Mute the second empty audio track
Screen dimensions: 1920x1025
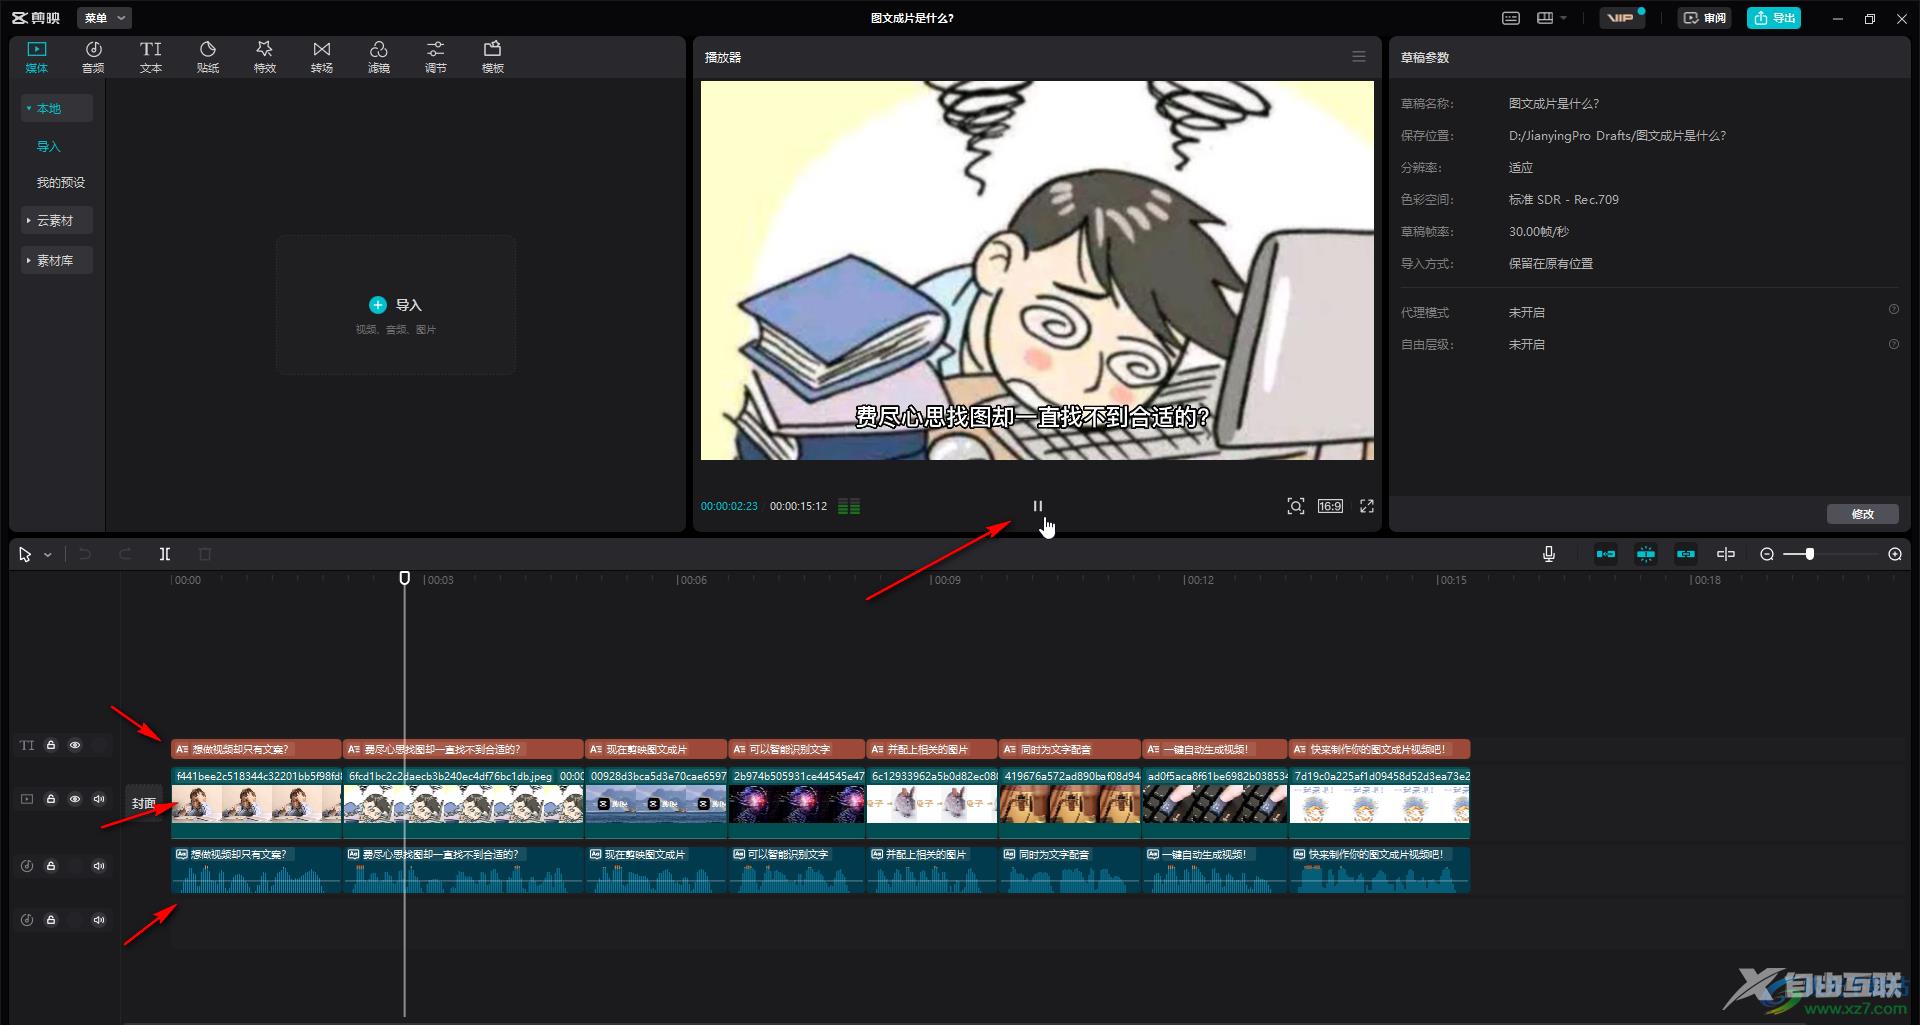click(99, 920)
